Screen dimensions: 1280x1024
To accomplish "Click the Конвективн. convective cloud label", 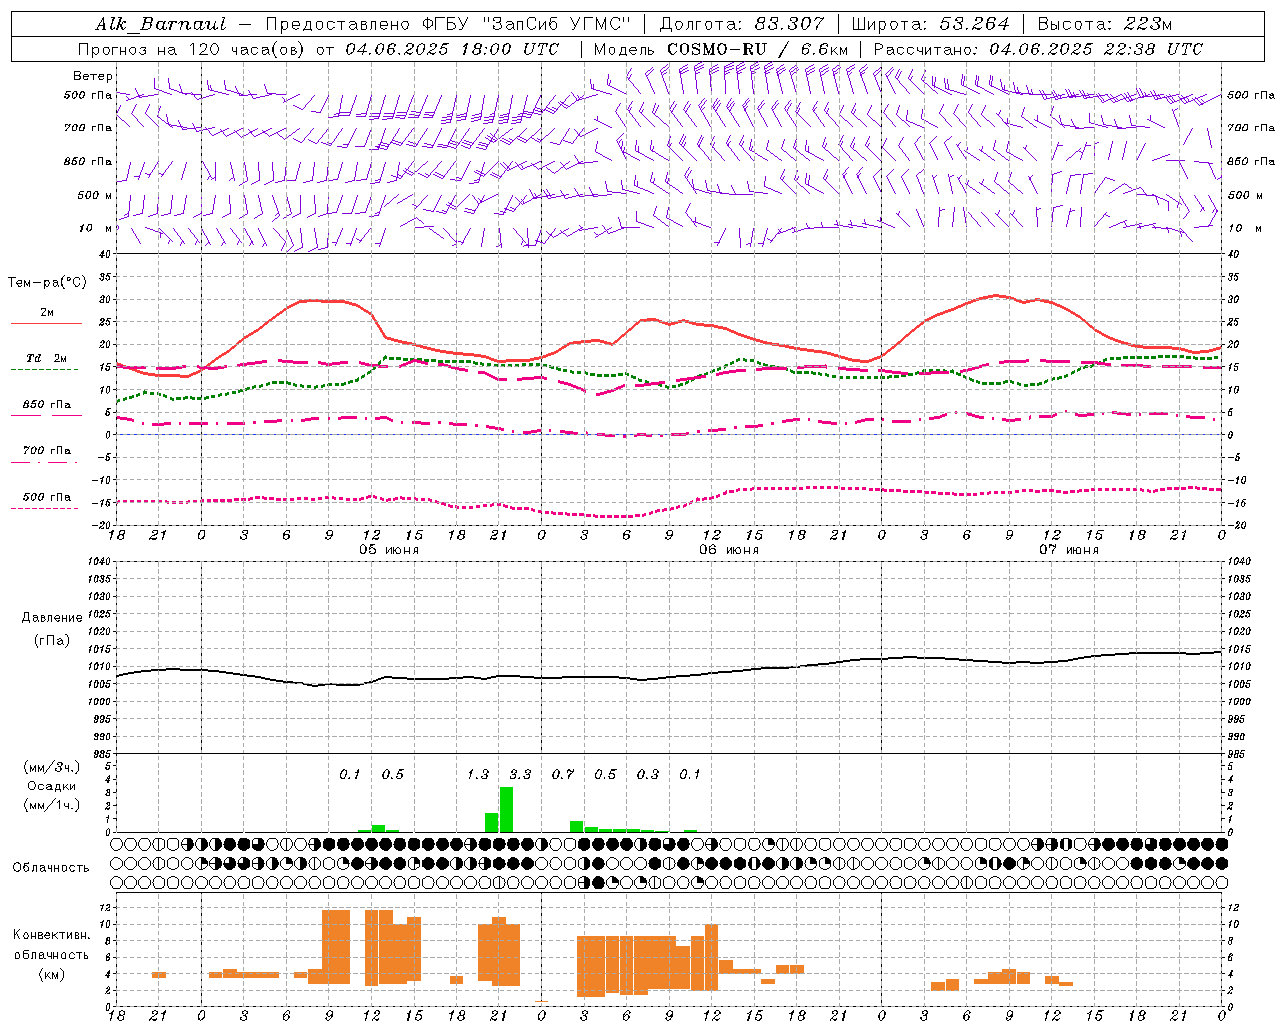I will tap(52, 935).
